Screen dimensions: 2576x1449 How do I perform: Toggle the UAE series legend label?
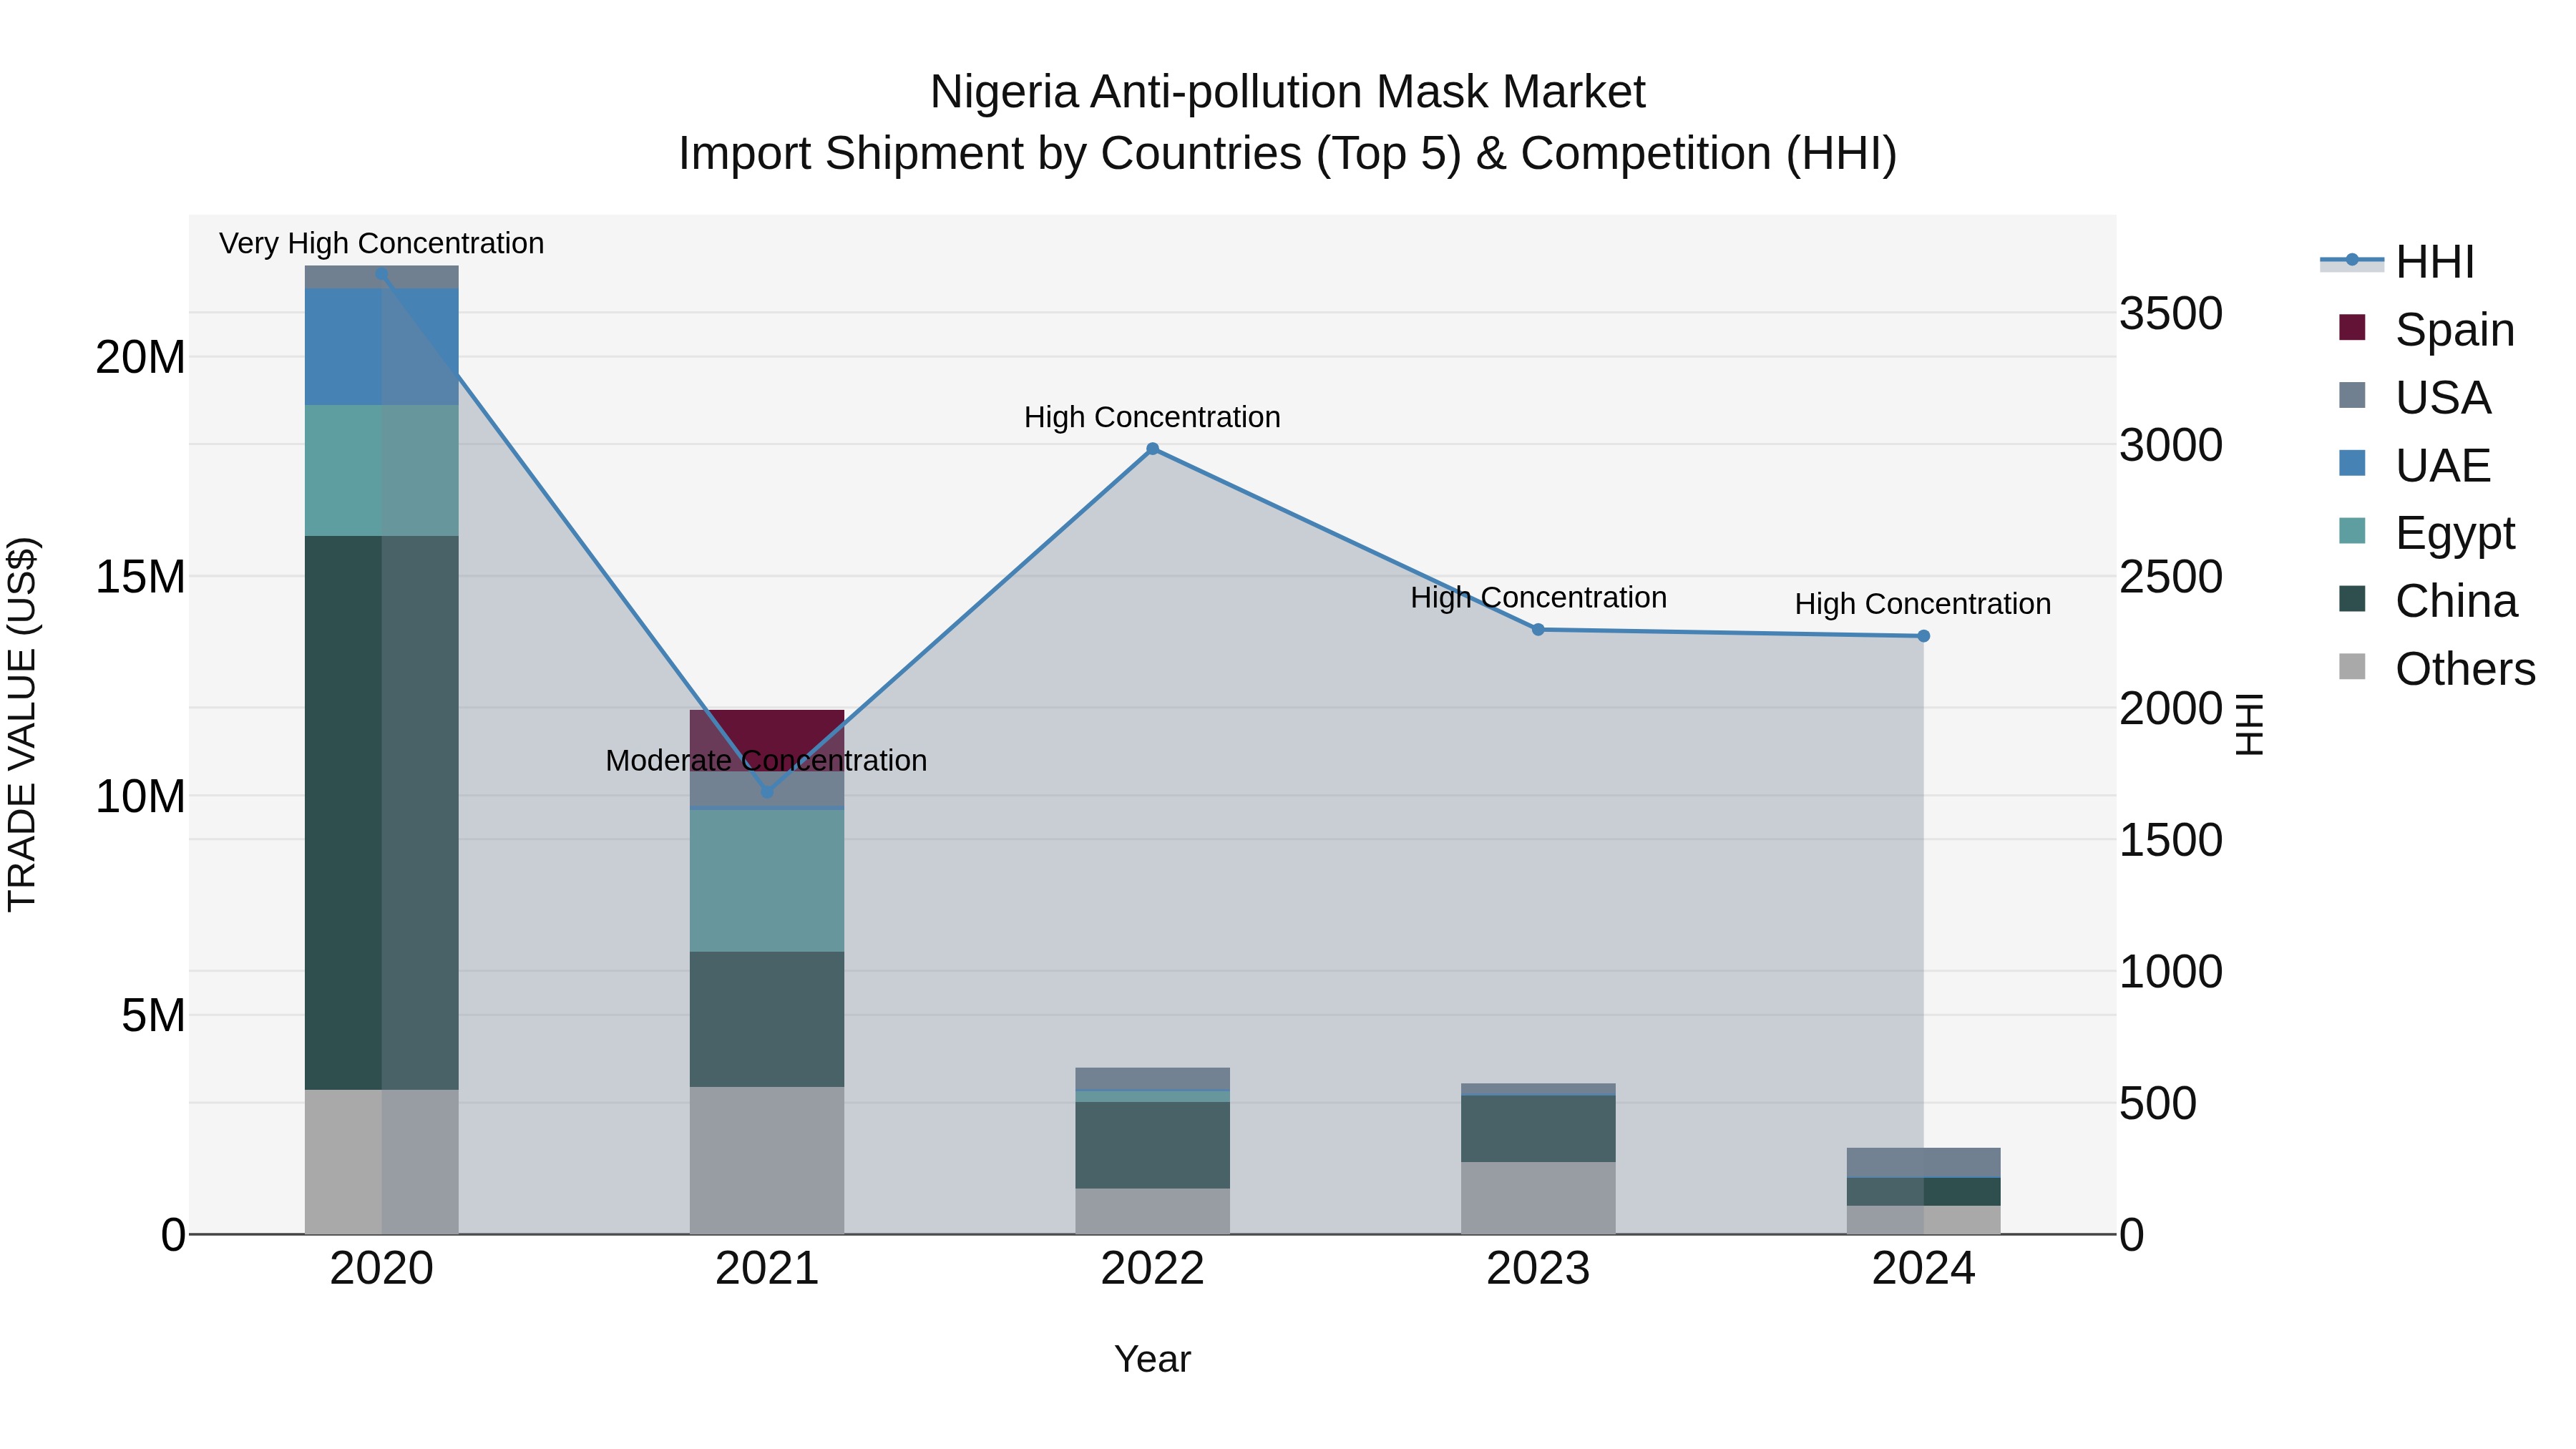coord(2443,466)
